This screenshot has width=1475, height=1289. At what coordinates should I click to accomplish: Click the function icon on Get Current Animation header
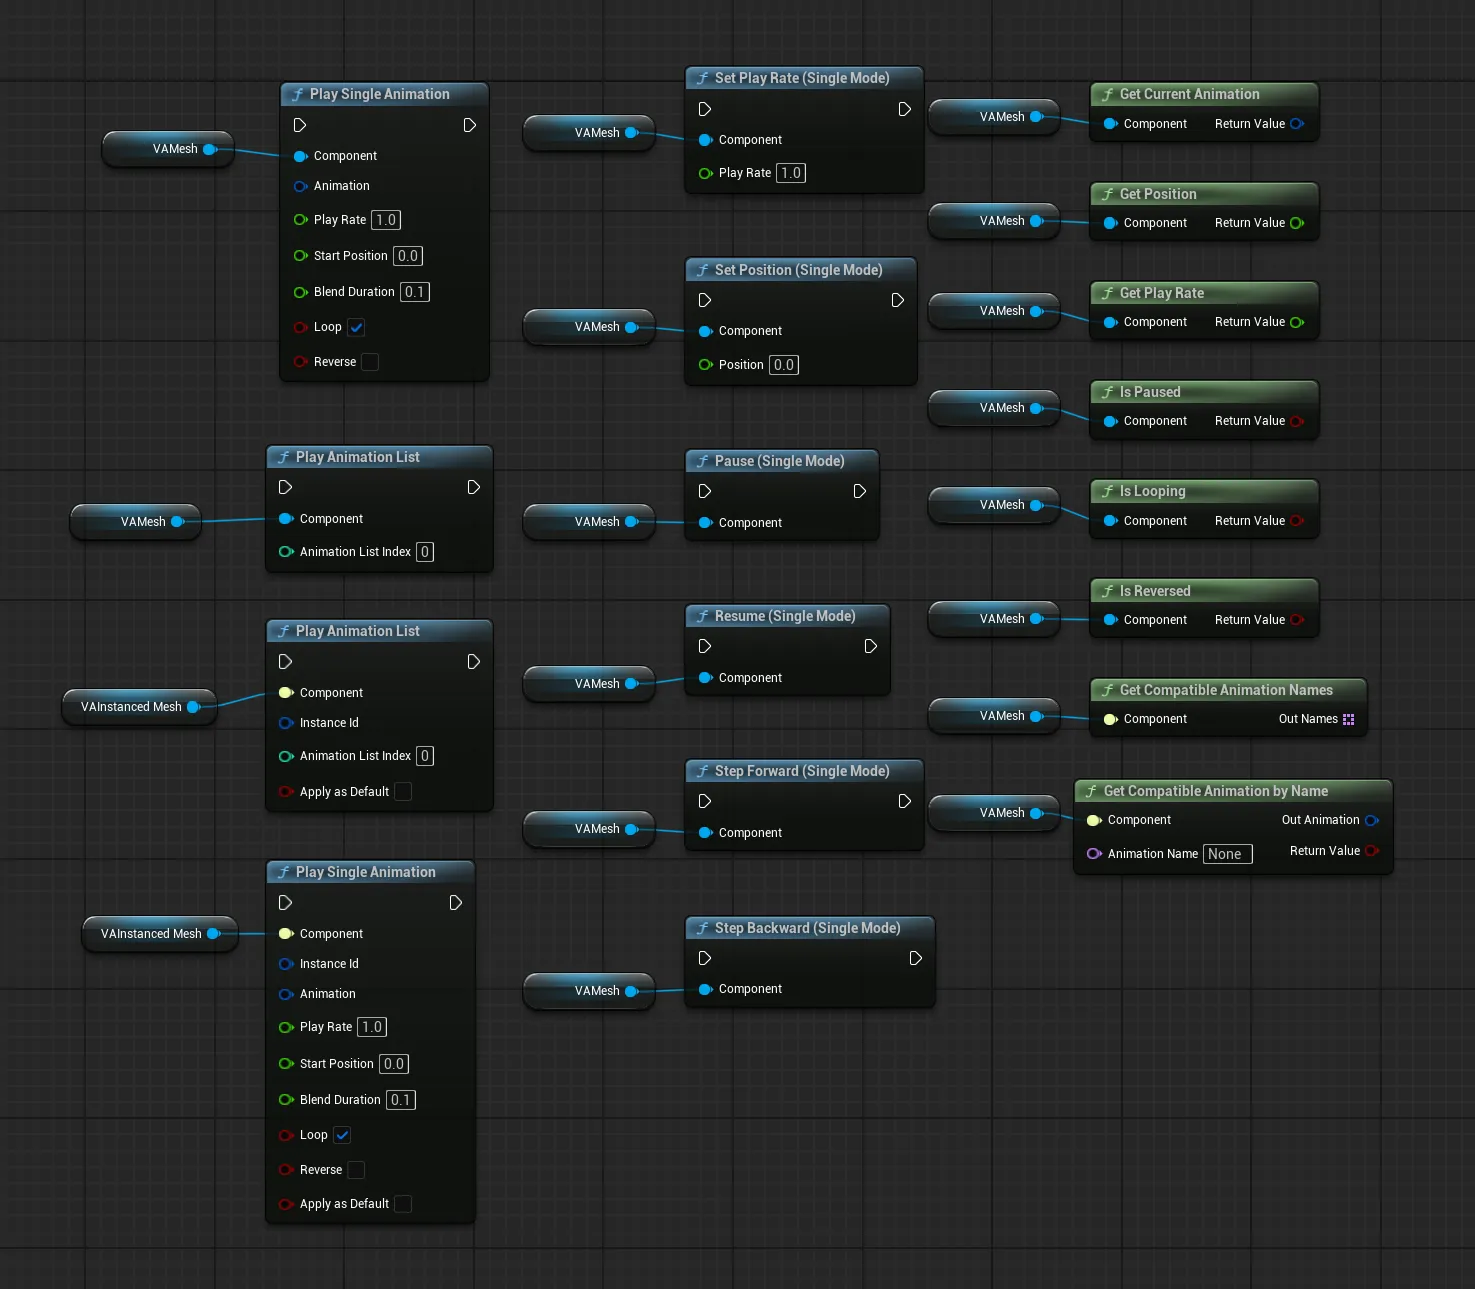pos(1106,94)
